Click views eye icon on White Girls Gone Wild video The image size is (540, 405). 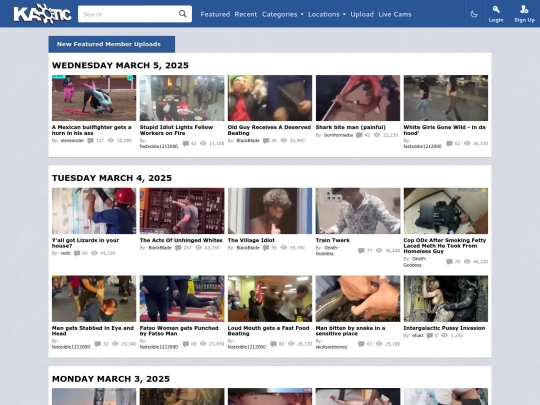(x=467, y=143)
